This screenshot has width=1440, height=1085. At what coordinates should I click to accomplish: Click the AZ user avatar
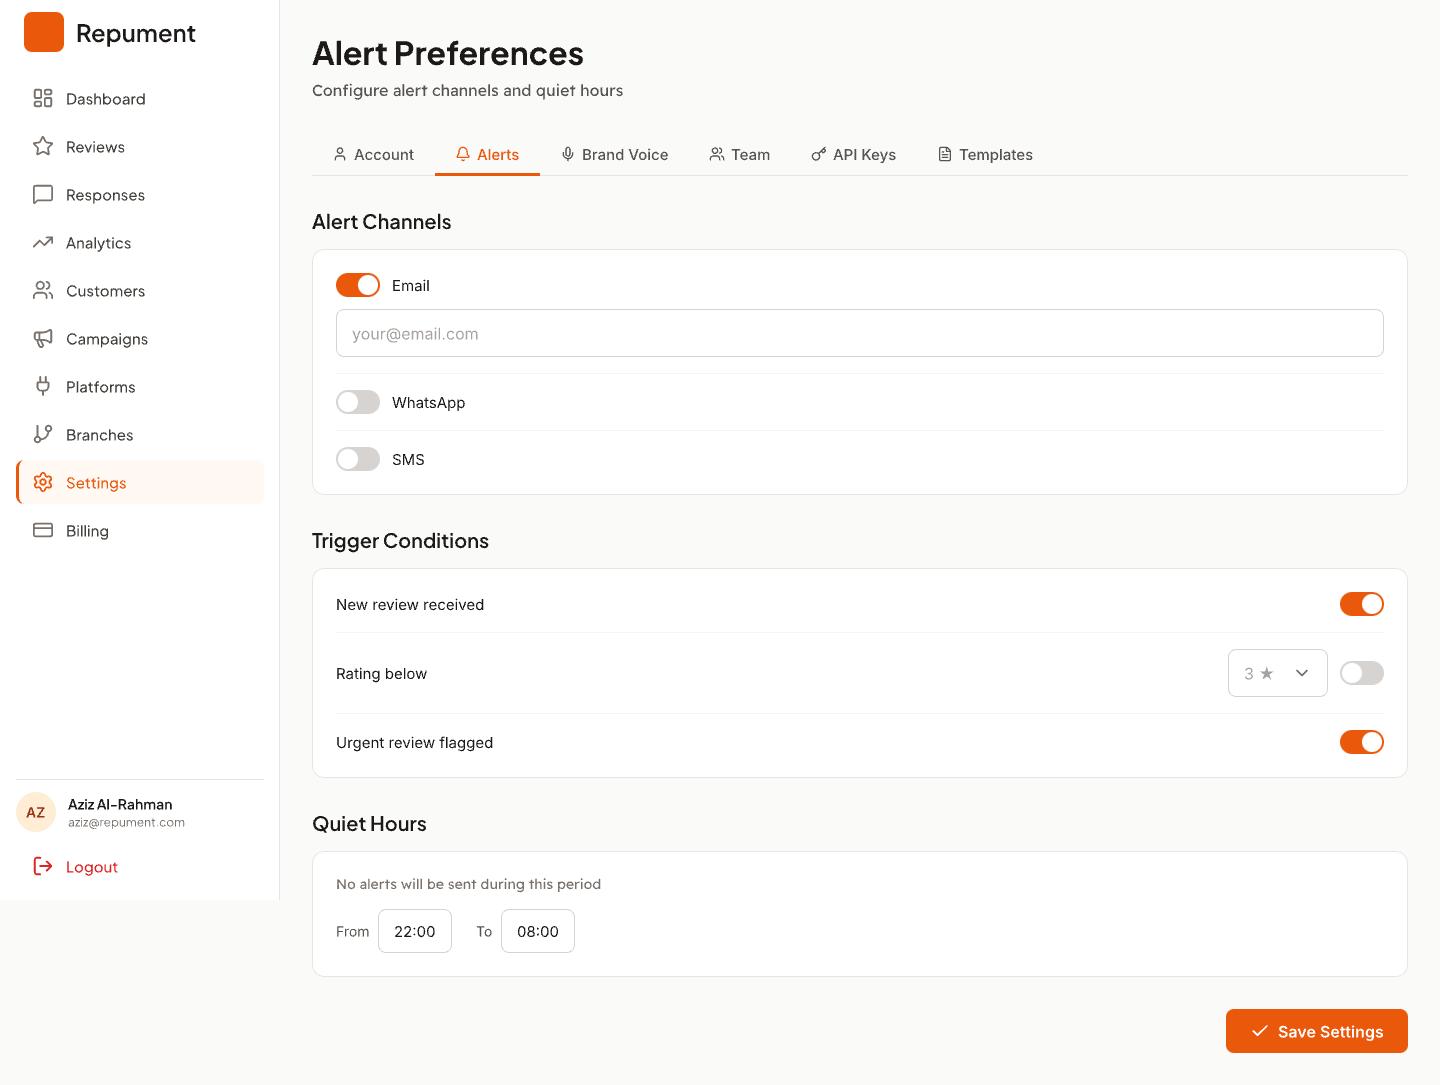click(36, 812)
